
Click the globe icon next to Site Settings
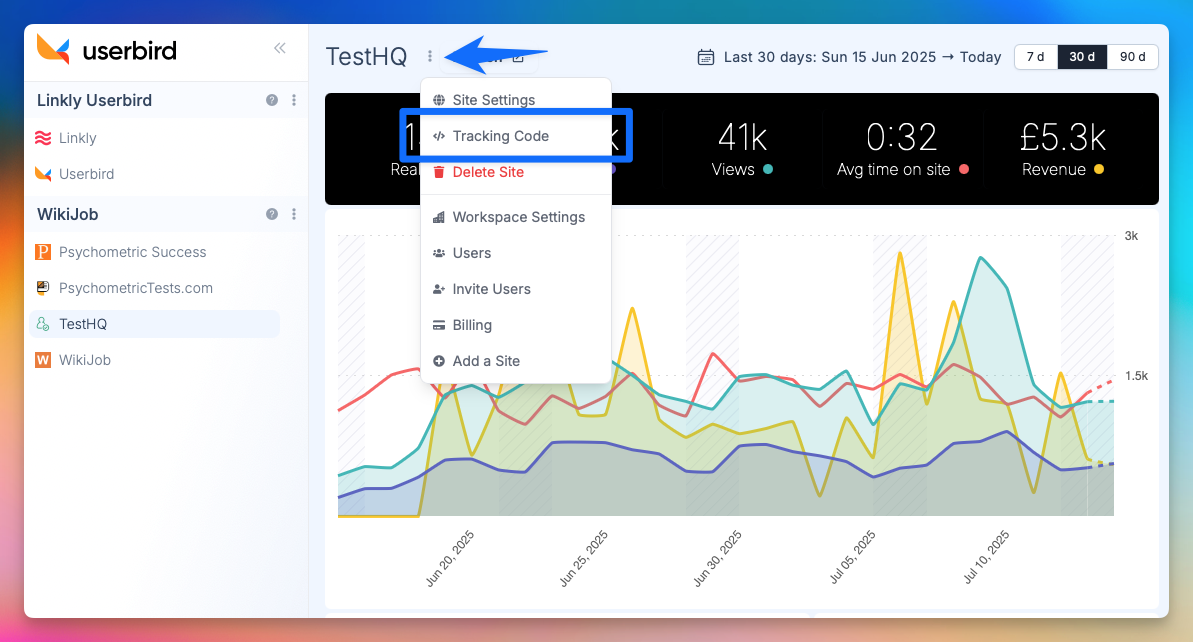(439, 100)
